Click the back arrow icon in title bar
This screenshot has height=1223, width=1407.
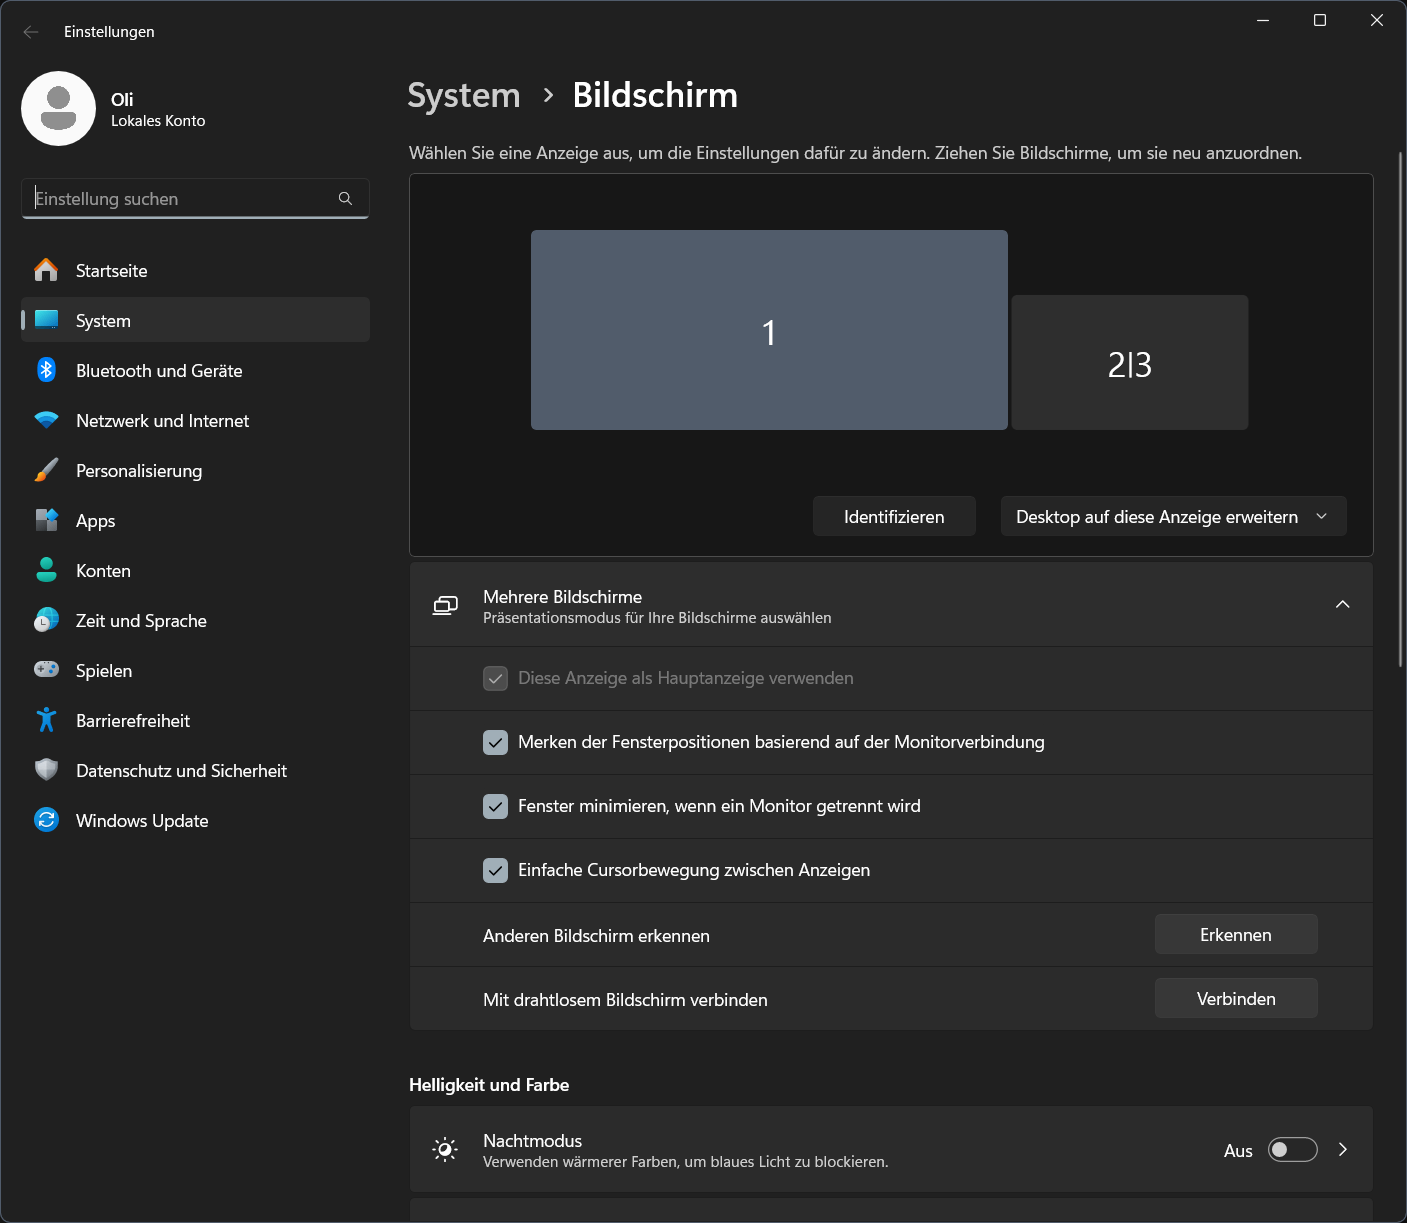click(x=31, y=32)
